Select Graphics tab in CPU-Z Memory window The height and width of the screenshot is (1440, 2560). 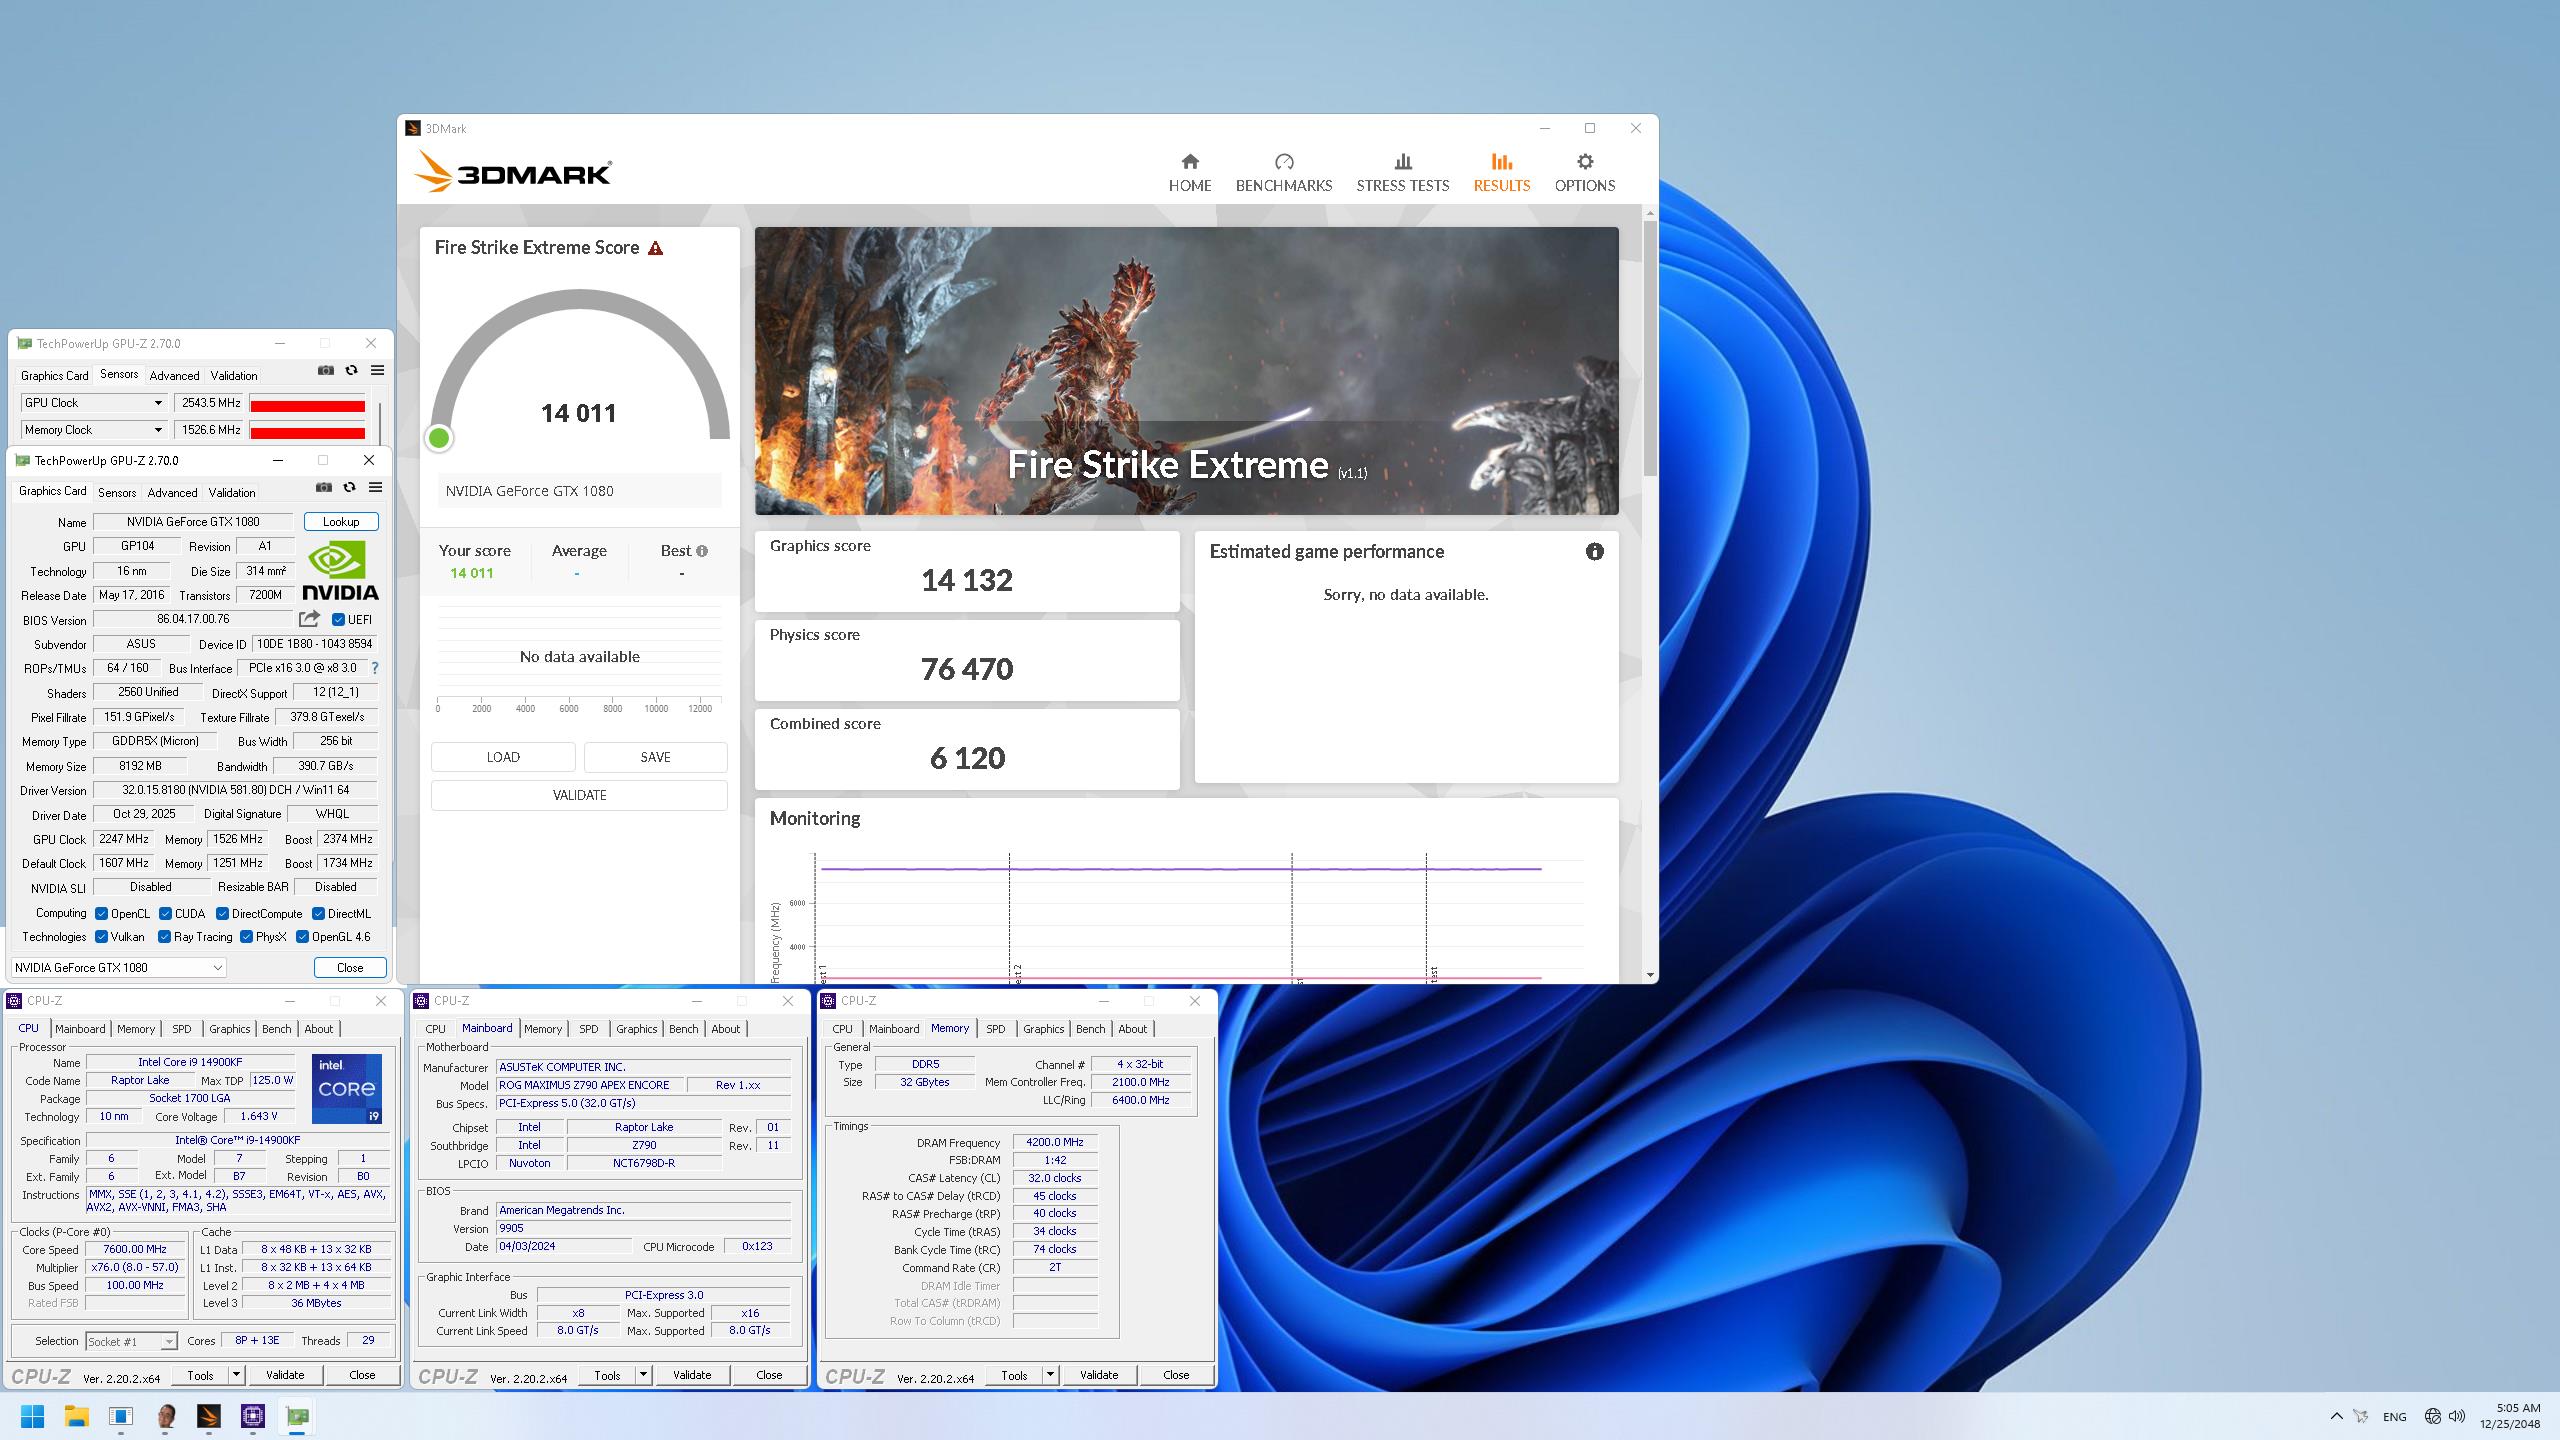(1043, 1029)
